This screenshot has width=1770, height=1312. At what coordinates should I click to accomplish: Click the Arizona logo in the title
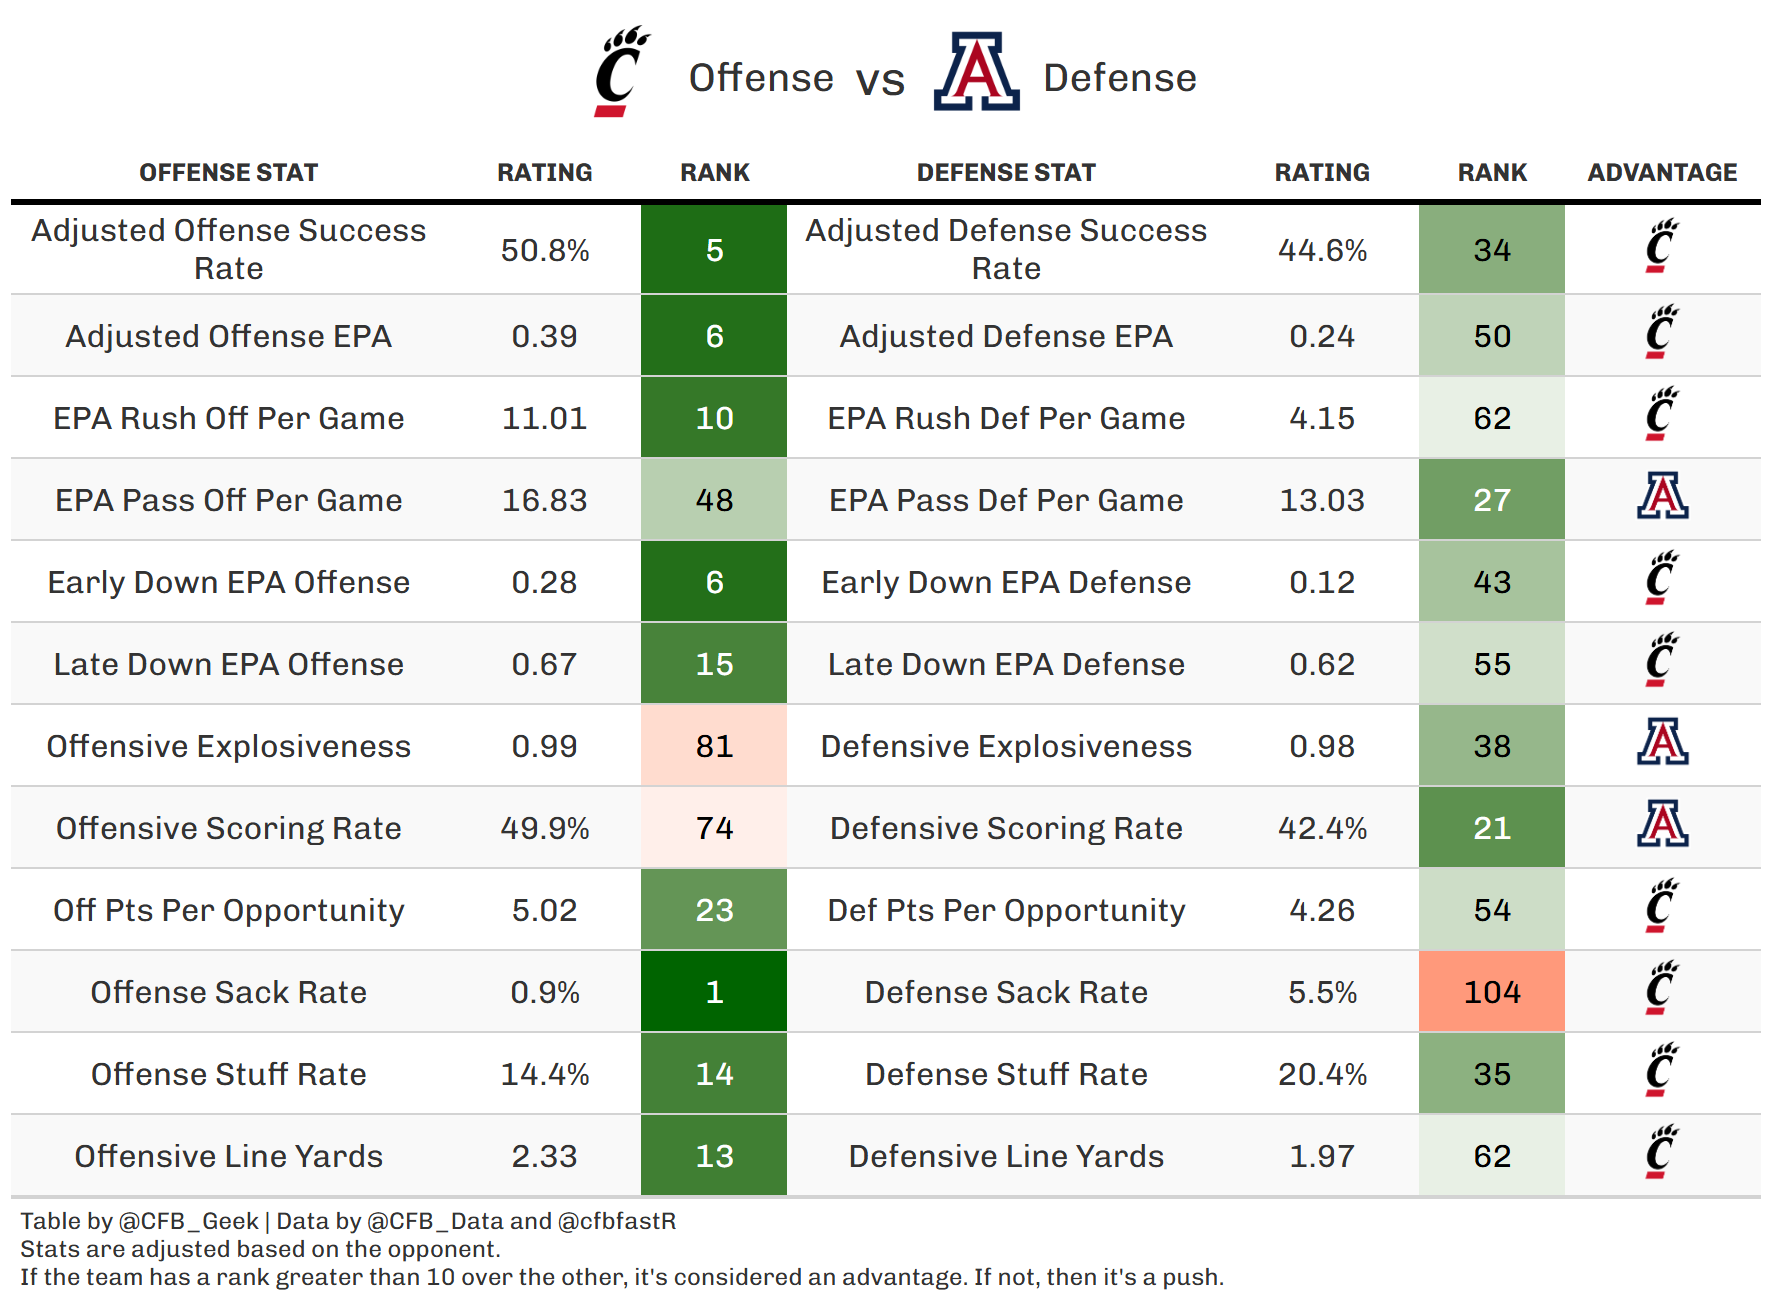[x=976, y=72]
